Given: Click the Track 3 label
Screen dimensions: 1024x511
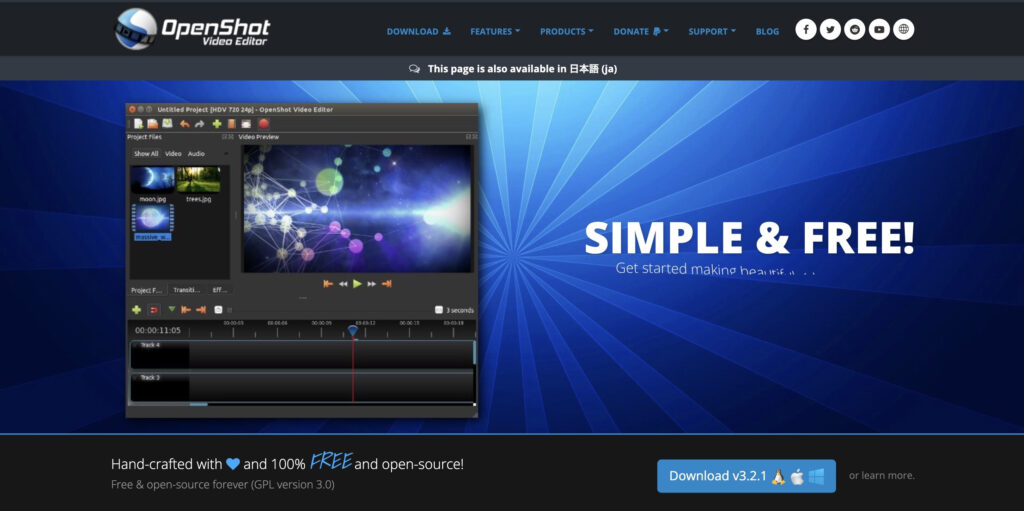Looking at the screenshot, I should tap(150, 378).
